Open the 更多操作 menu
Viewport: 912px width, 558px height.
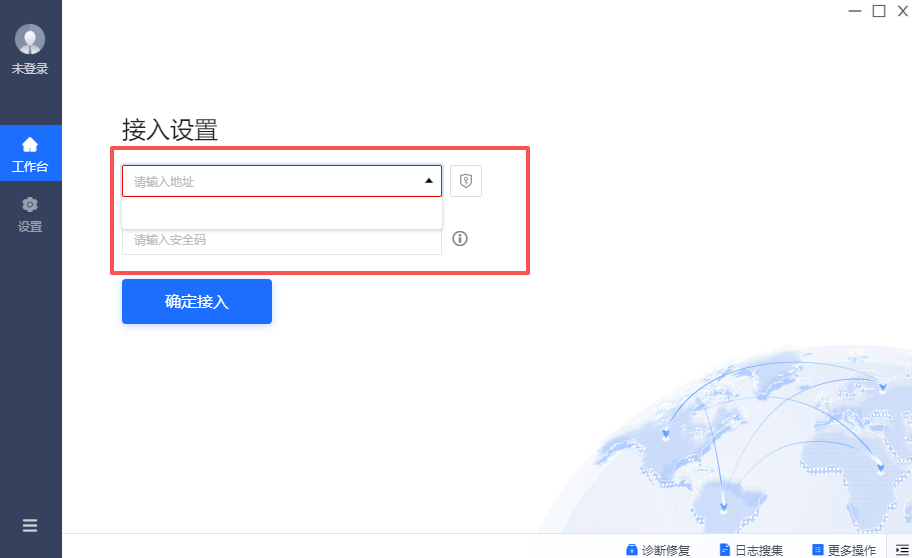pyautogui.click(x=844, y=550)
